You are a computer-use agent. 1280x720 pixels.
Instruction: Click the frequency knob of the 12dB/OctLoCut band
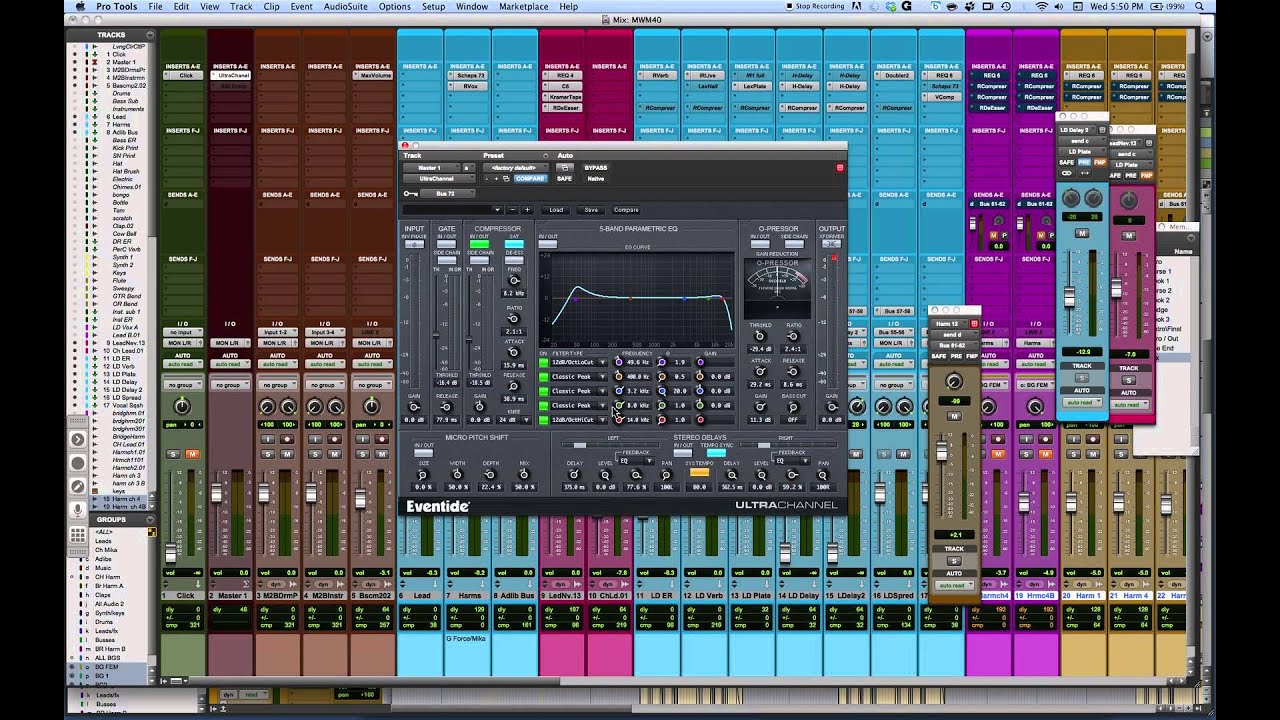[x=618, y=362]
